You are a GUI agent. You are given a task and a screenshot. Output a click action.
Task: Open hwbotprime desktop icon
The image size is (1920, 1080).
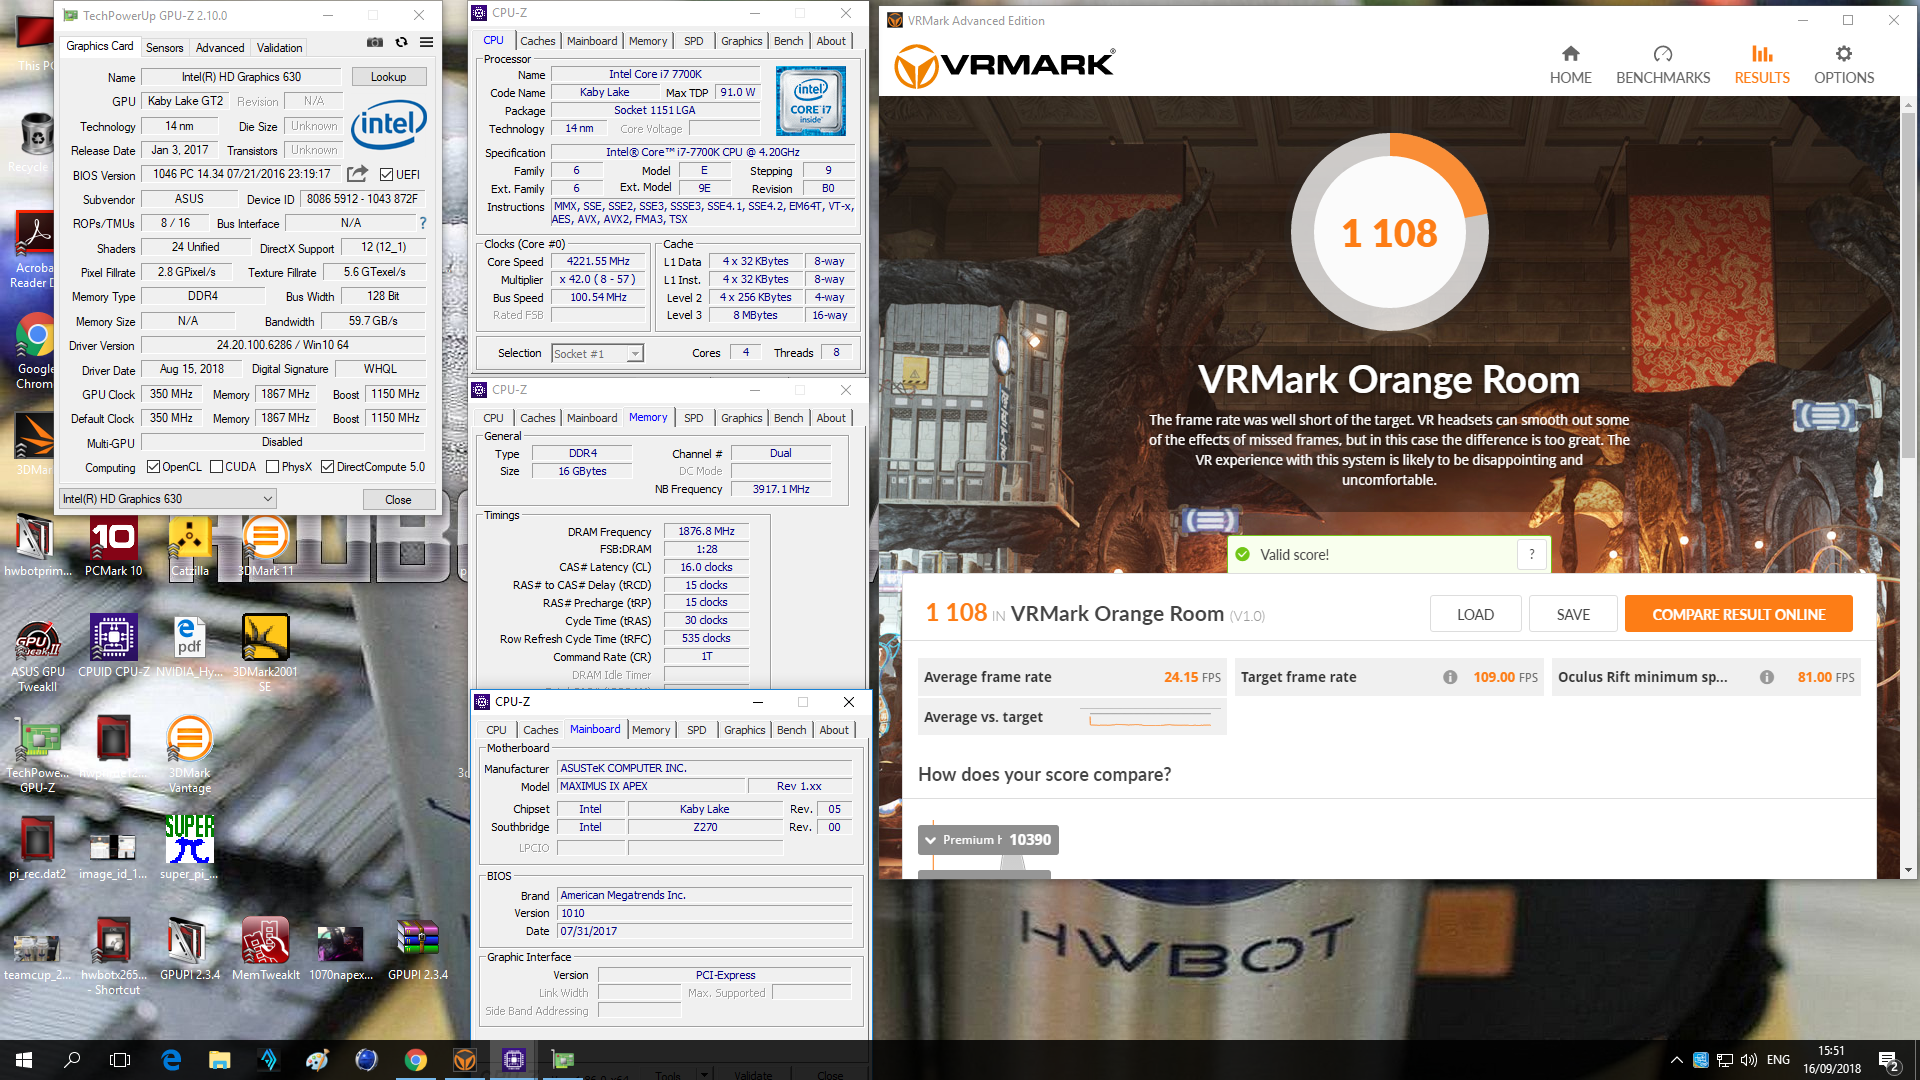tap(37, 547)
